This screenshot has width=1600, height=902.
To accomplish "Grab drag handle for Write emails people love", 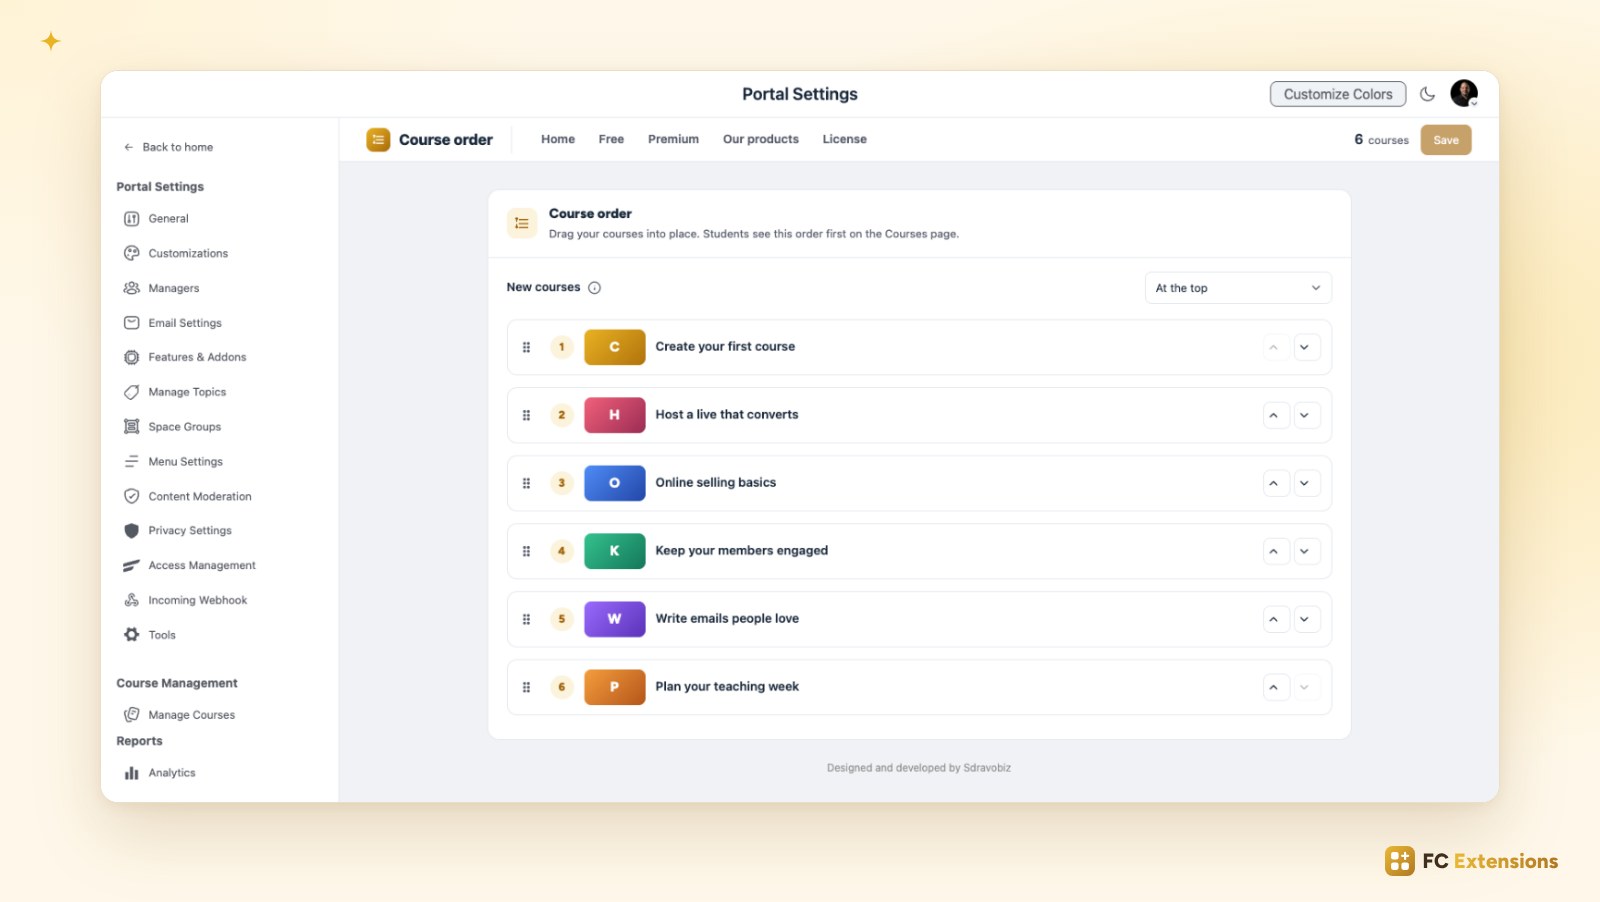I will 526,619.
